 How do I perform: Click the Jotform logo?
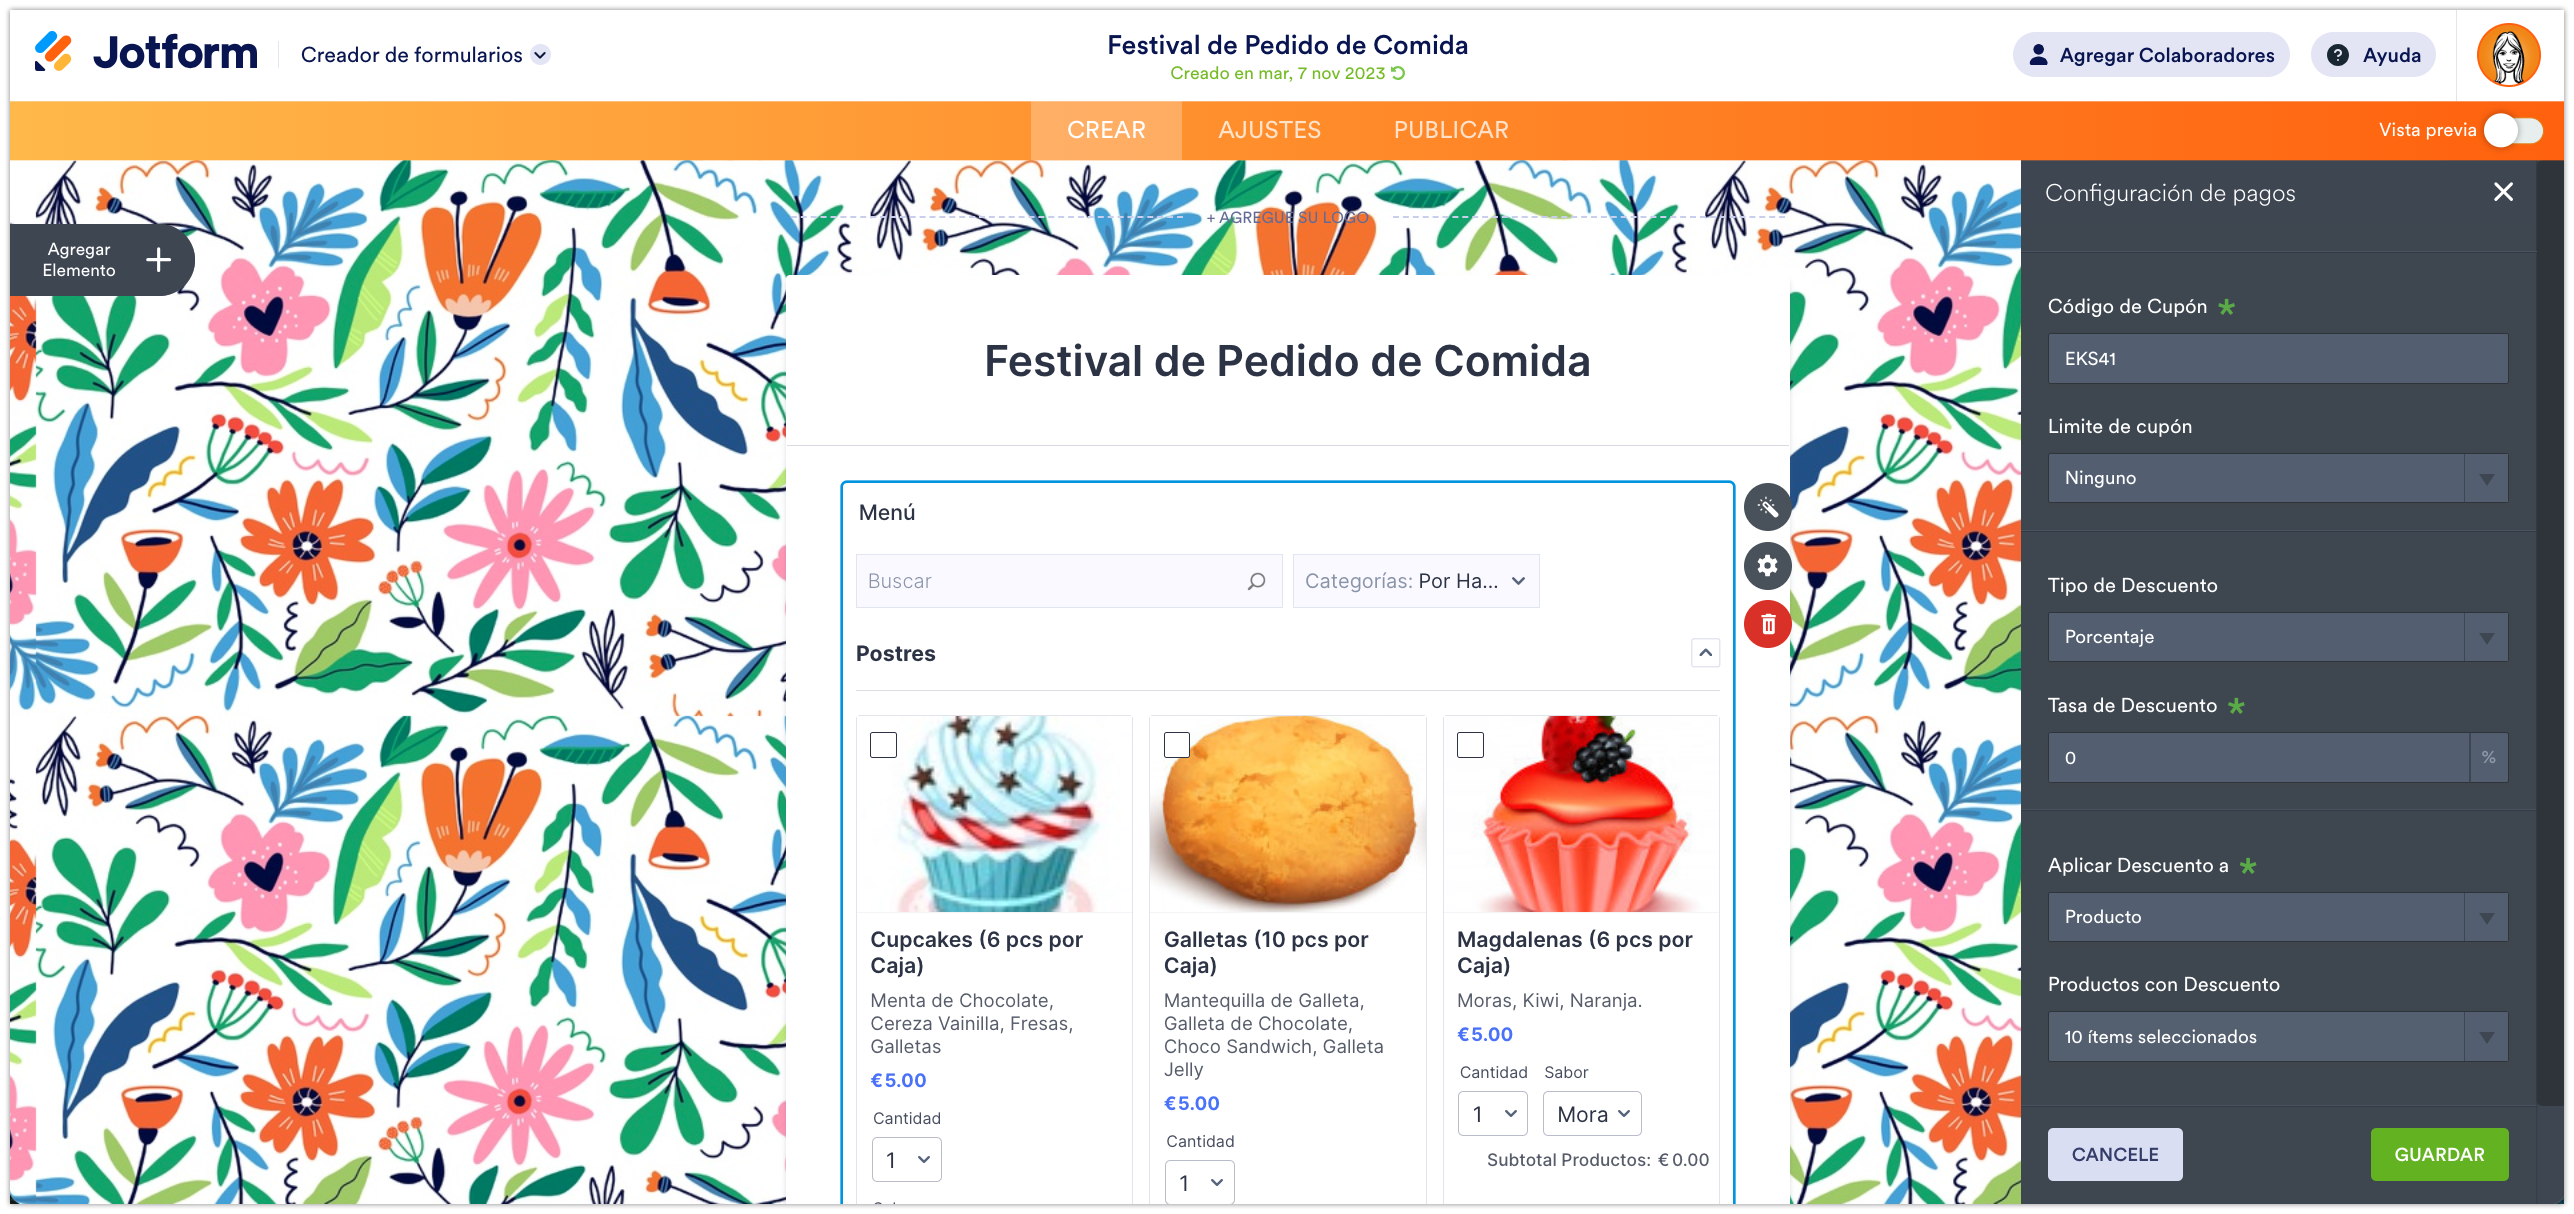click(x=146, y=53)
